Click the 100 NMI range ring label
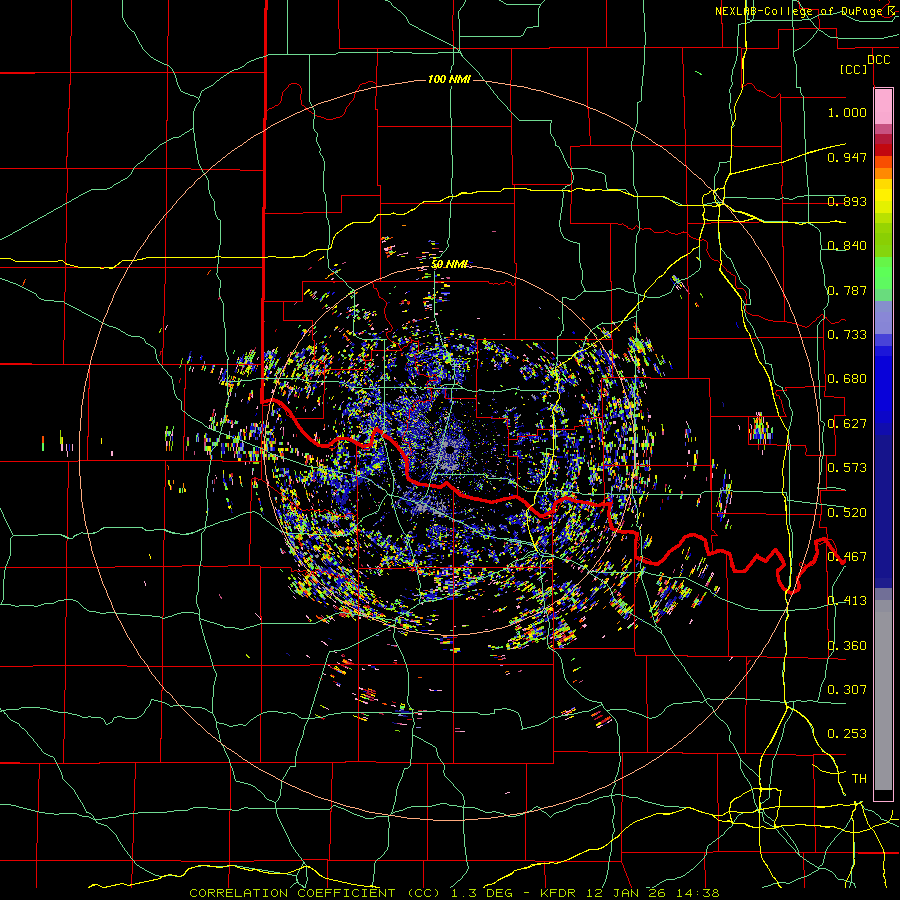900x900 pixels. click(449, 79)
